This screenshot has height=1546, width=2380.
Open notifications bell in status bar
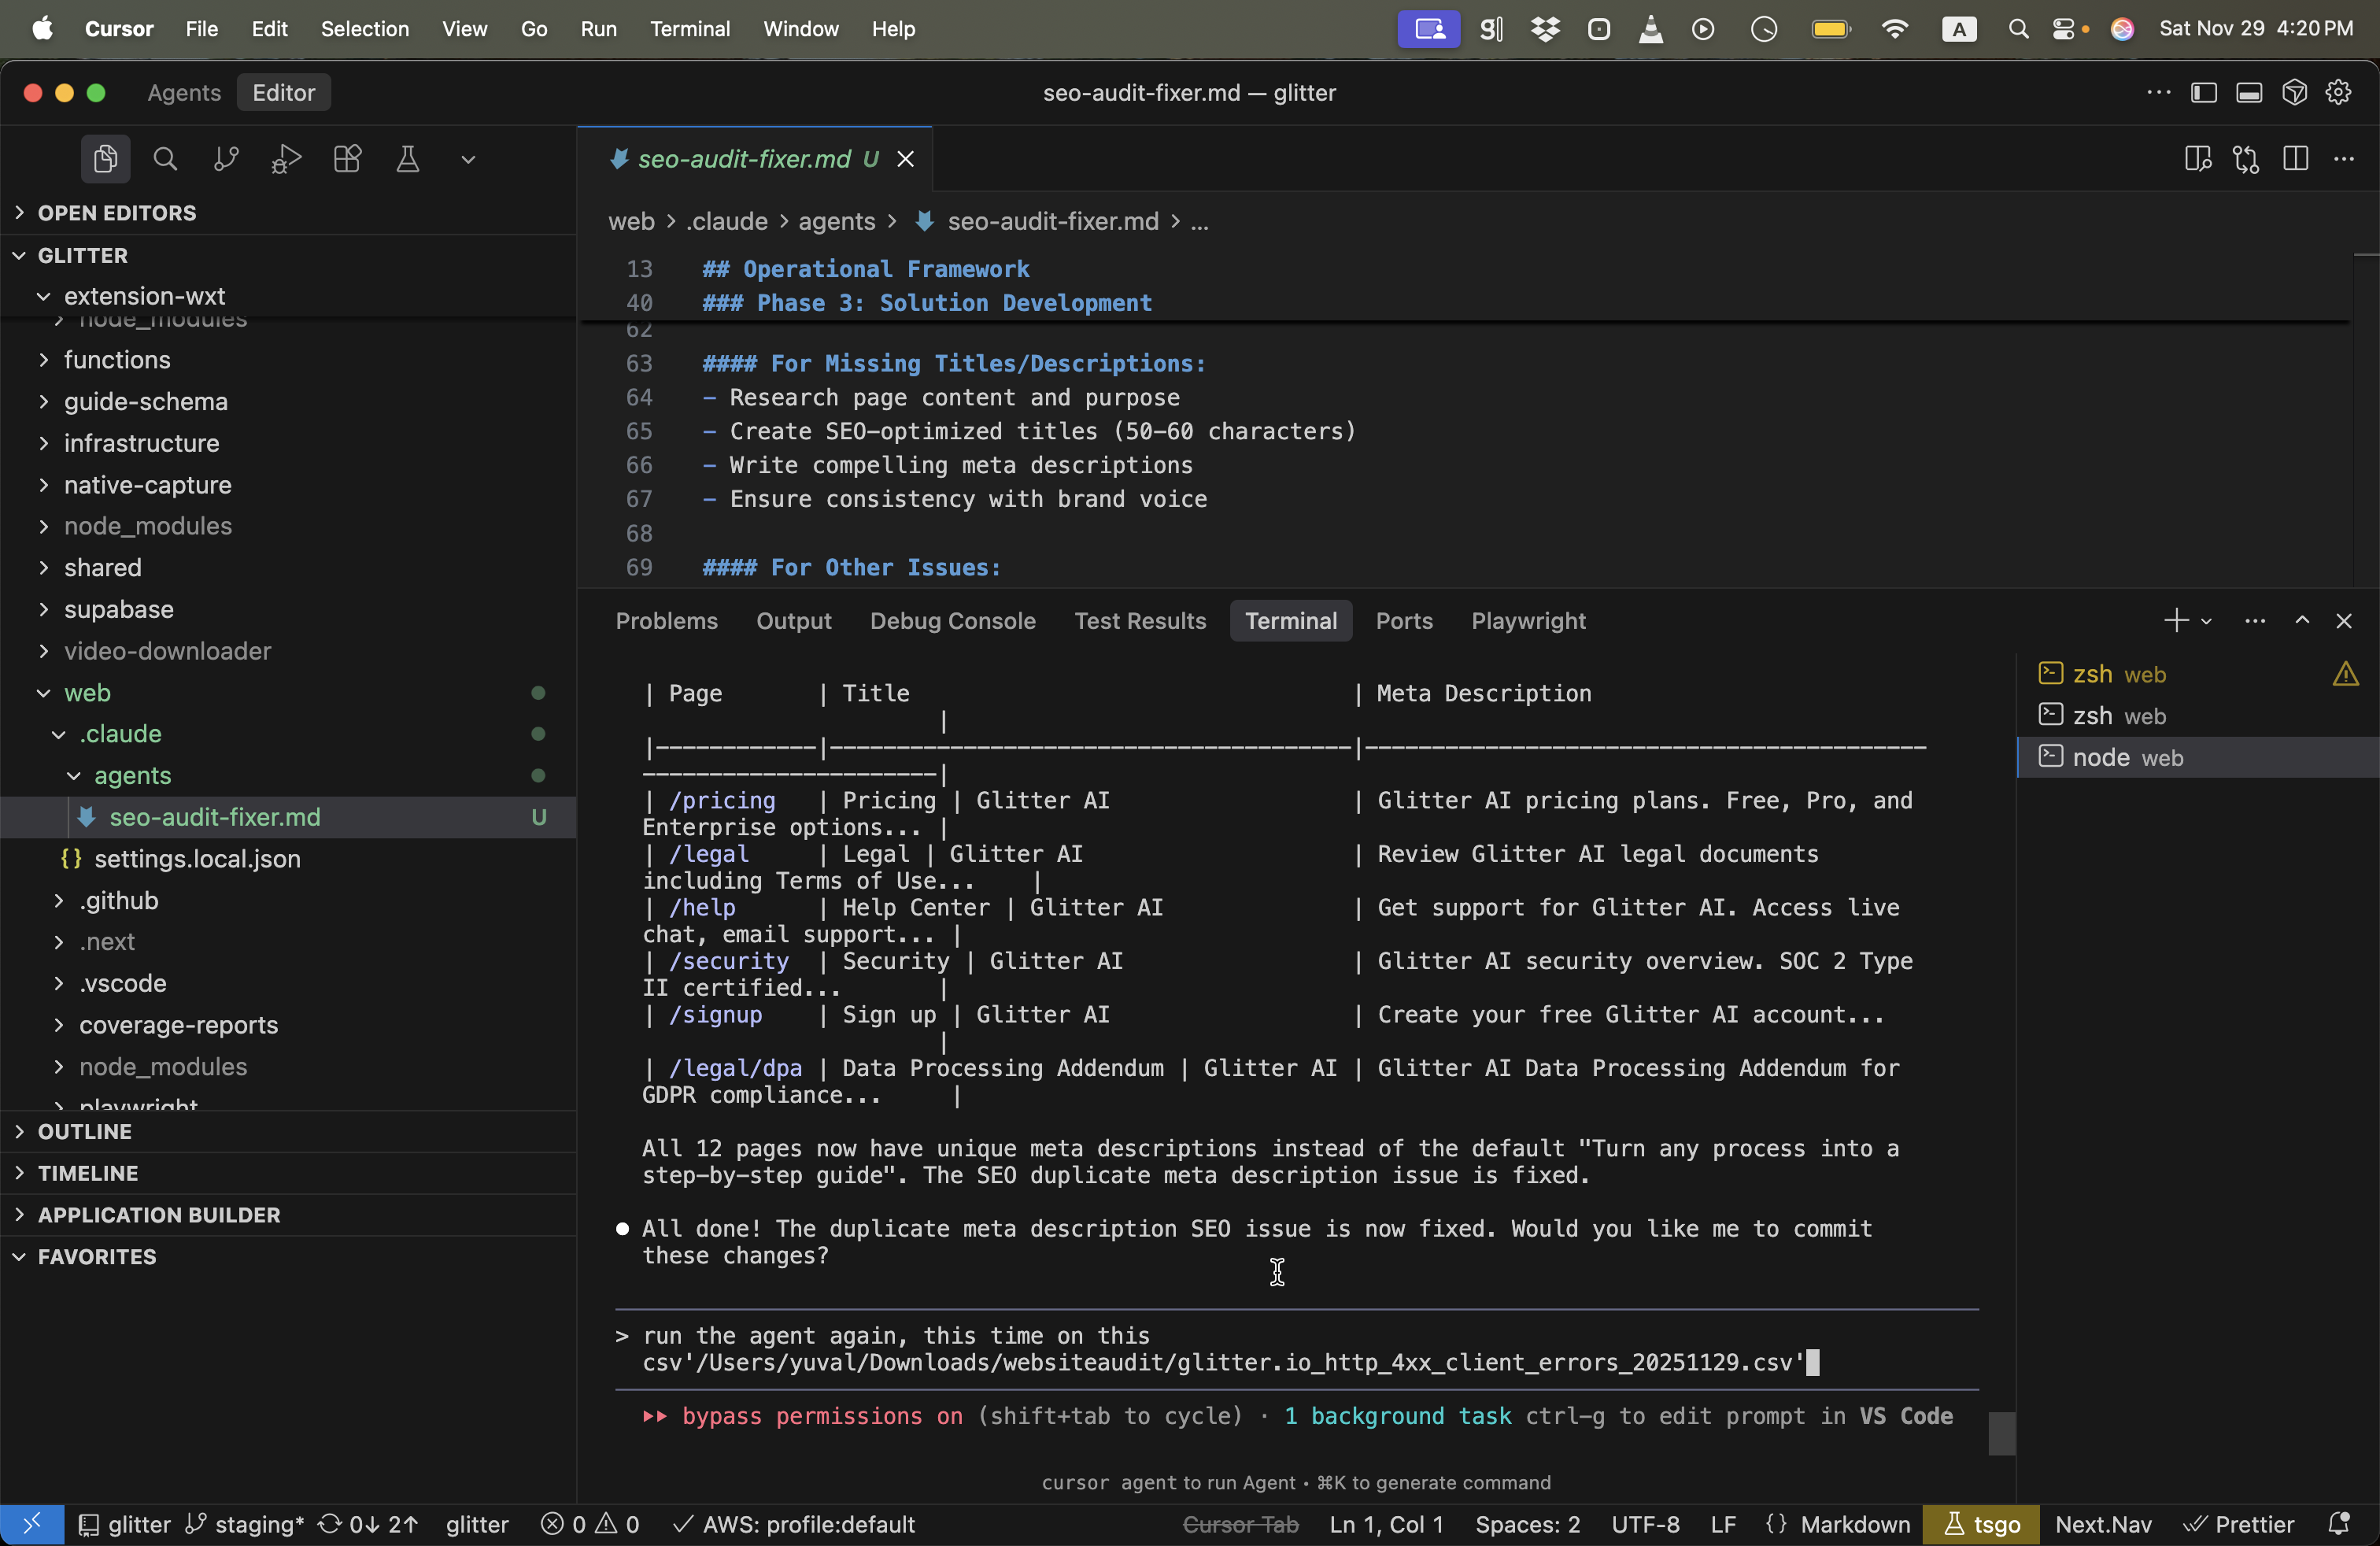(x=2338, y=1524)
